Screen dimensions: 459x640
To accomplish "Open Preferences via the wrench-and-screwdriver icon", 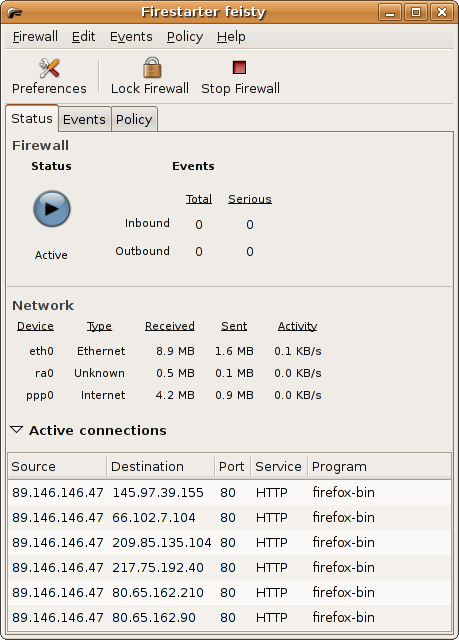I will click(x=49, y=68).
